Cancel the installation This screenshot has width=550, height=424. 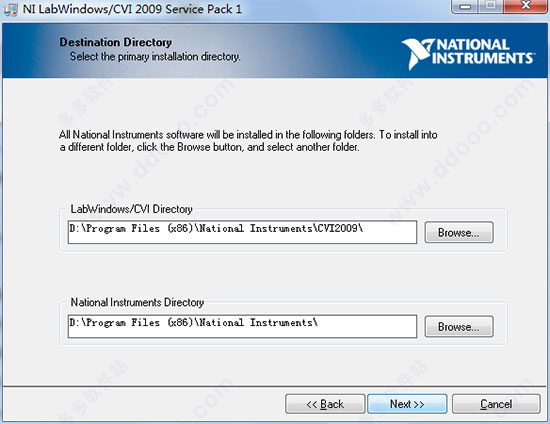coord(496,404)
